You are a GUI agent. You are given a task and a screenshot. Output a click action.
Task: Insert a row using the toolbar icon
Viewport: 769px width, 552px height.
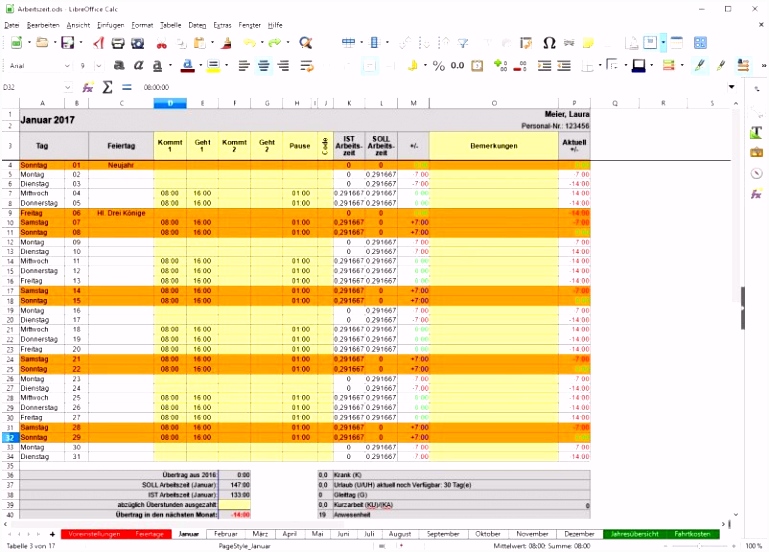(348, 43)
